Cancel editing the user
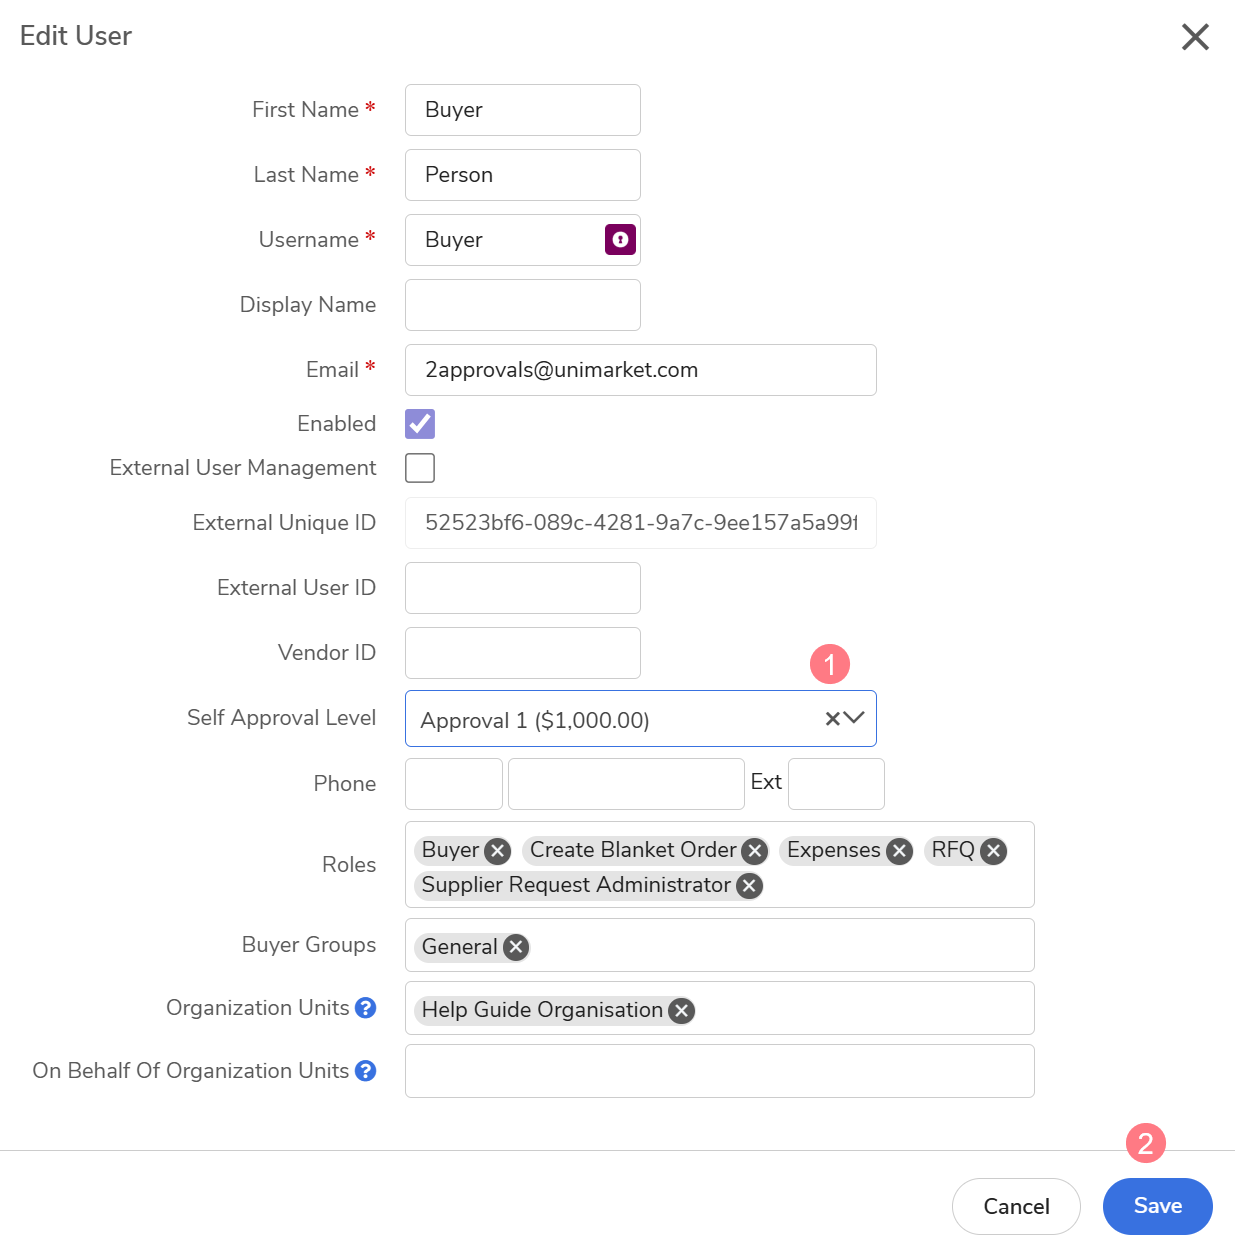 pos(1016,1206)
